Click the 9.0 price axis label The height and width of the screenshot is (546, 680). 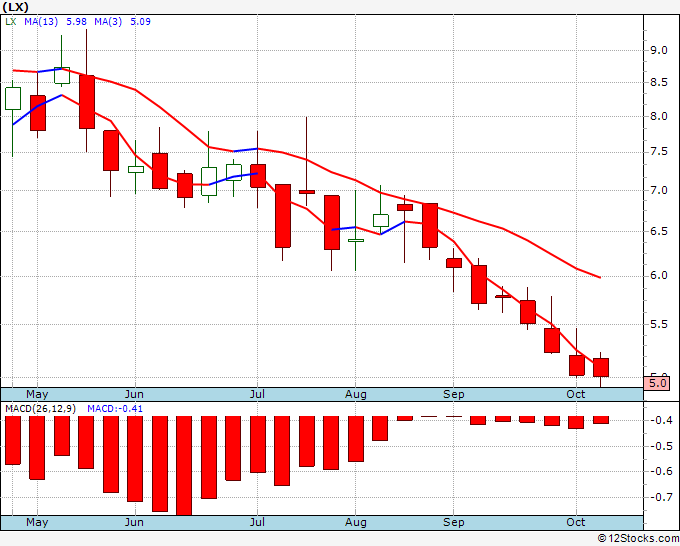pos(658,50)
